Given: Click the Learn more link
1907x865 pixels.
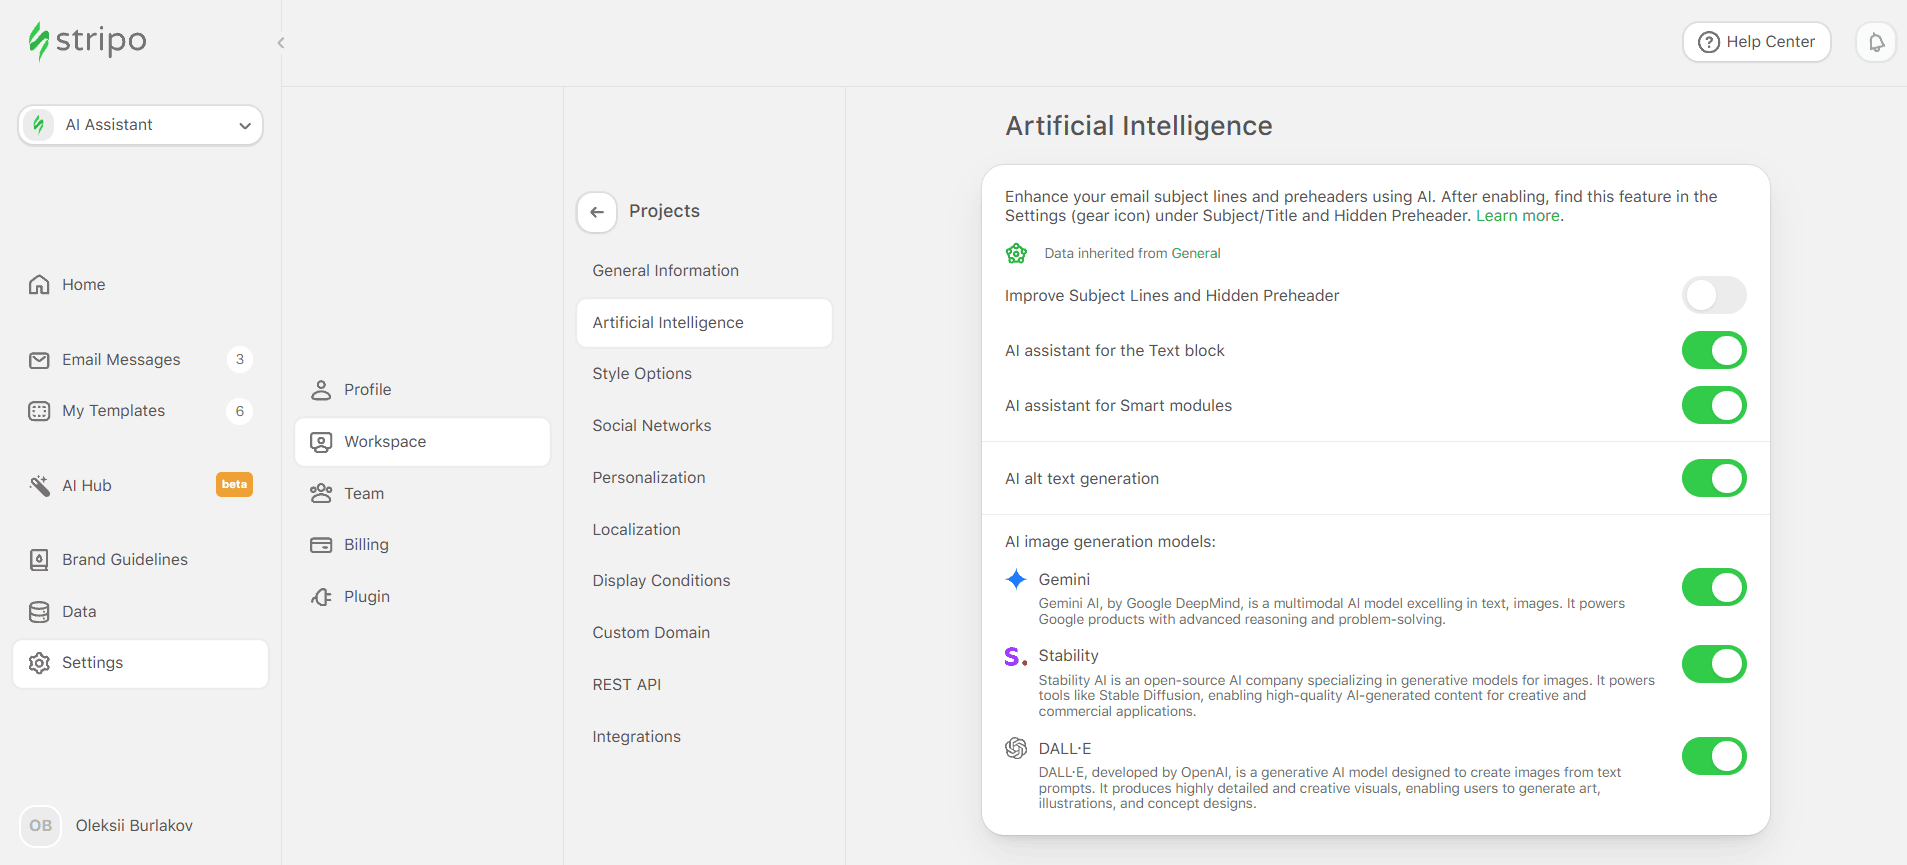Looking at the screenshot, I should (1516, 215).
